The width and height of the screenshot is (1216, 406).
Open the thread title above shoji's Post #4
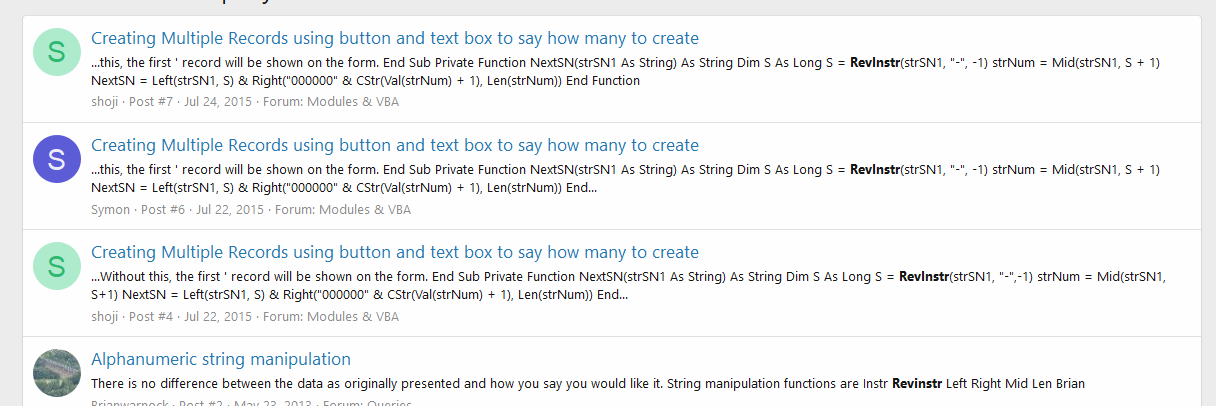pos(394,252)
